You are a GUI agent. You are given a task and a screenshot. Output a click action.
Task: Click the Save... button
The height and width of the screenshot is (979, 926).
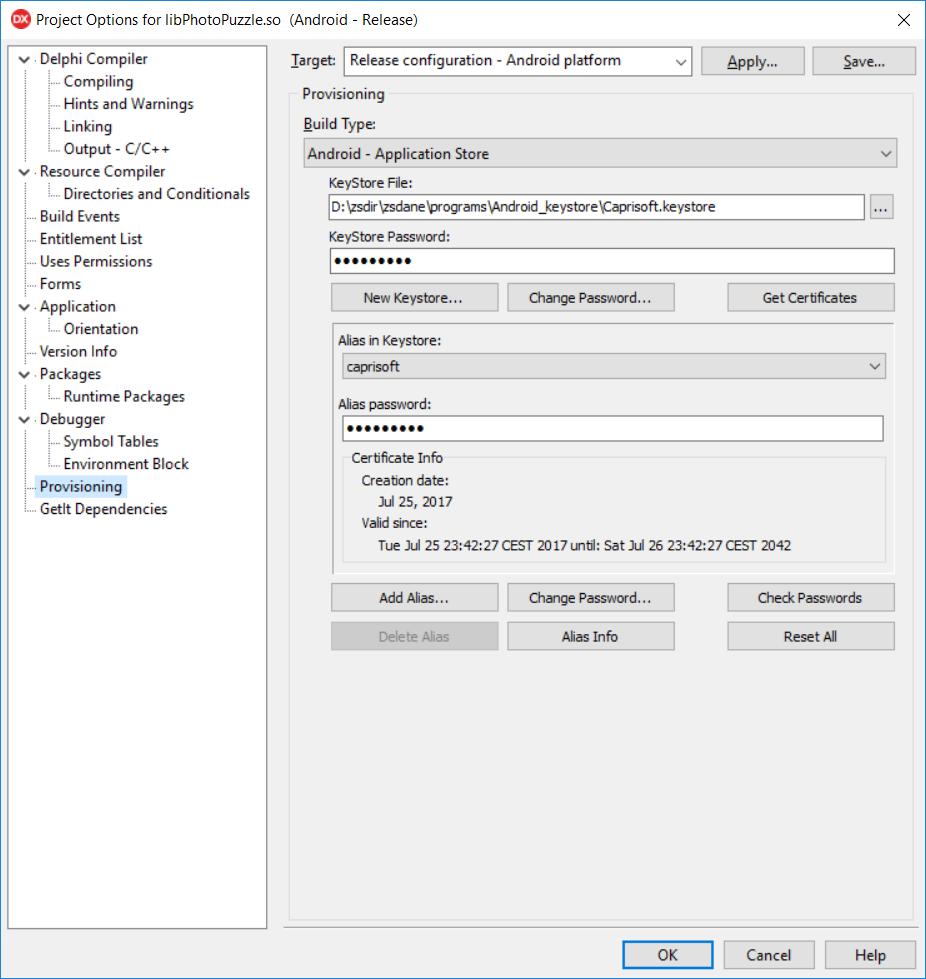point(864,61)
